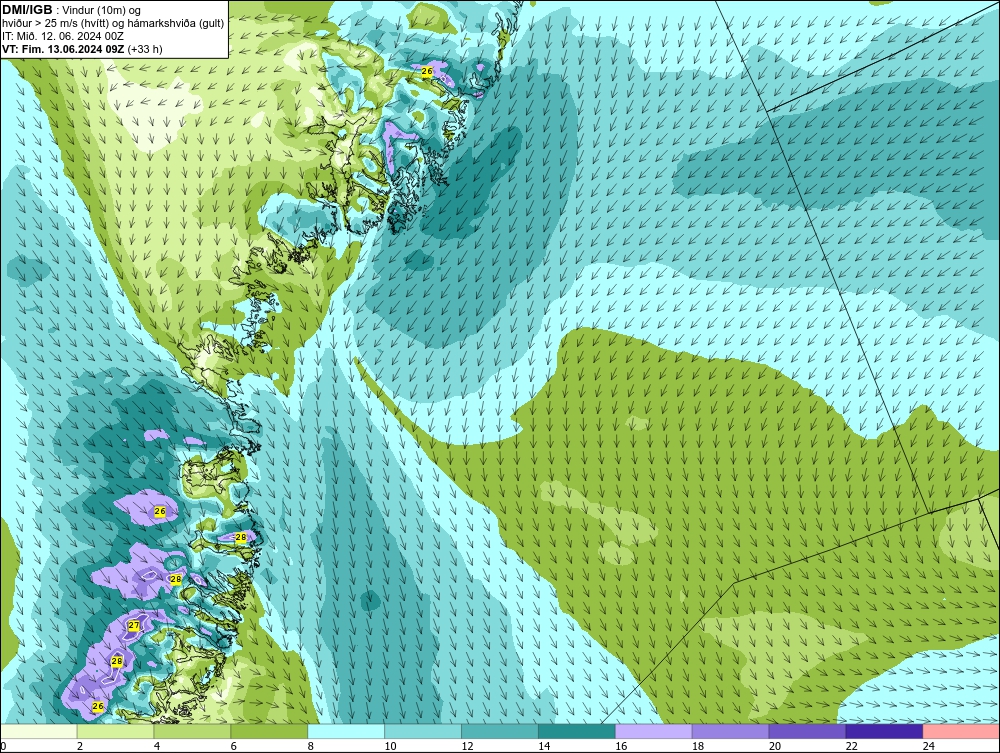The height and width of the screenshot is (753, 1000).
Task: Click the legend scale number 8
Action: pos(311,746)
